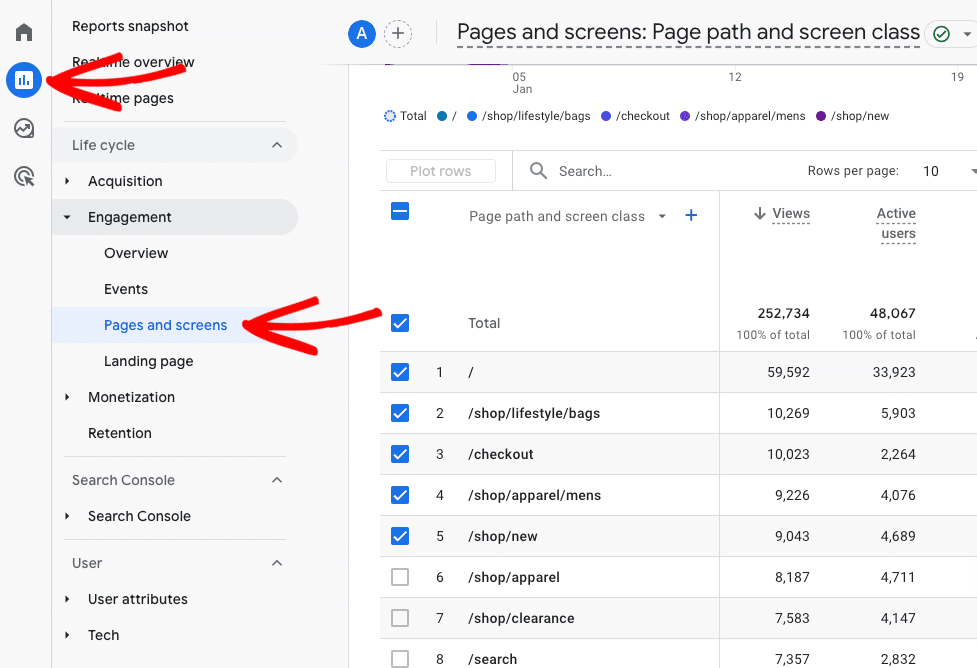
Task: Open the Explore icon in left rail
Action: coord(24,128)
